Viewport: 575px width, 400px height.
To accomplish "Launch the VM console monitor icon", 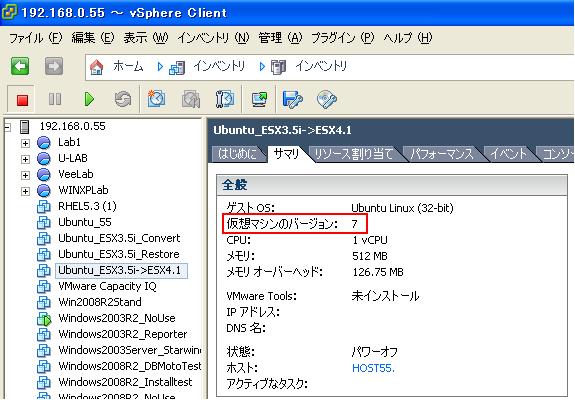I will pos(259,99).
